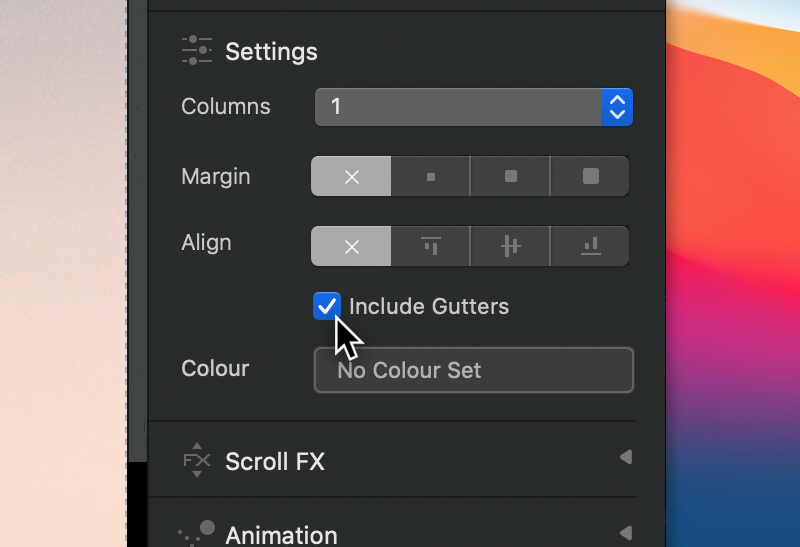Uncheck the Include Gutters checkbox
The image size is (800, 547).
327,306
